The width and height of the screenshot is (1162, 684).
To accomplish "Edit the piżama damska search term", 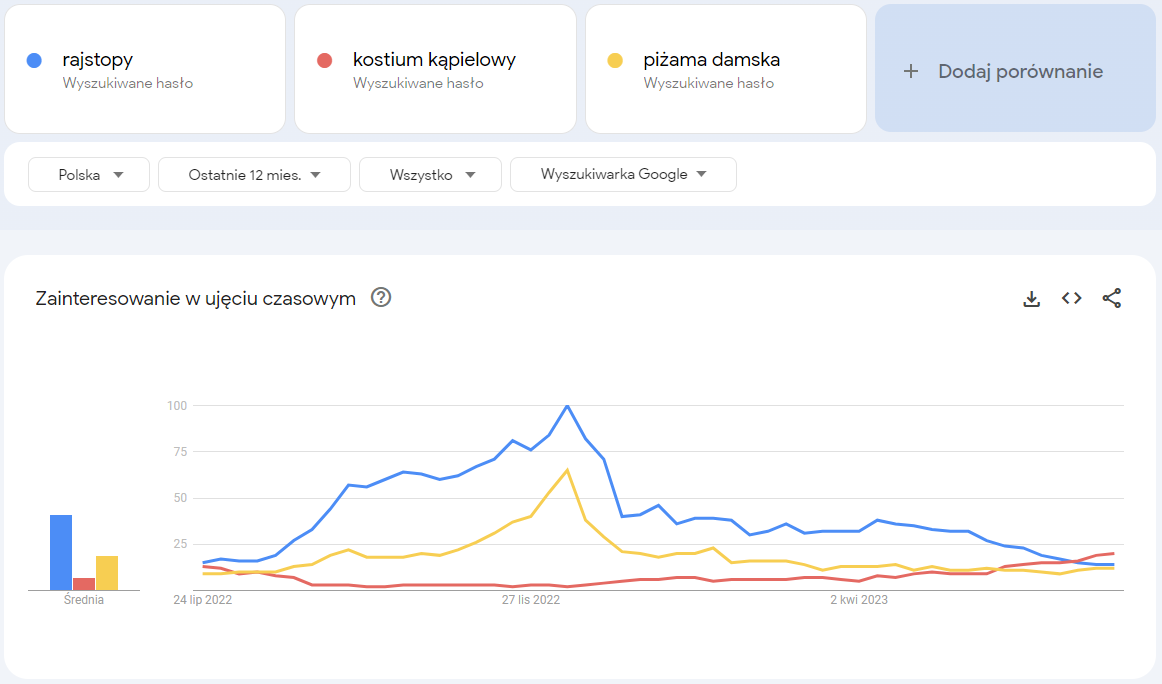I will pyautogui.click(x=711, y=60).
